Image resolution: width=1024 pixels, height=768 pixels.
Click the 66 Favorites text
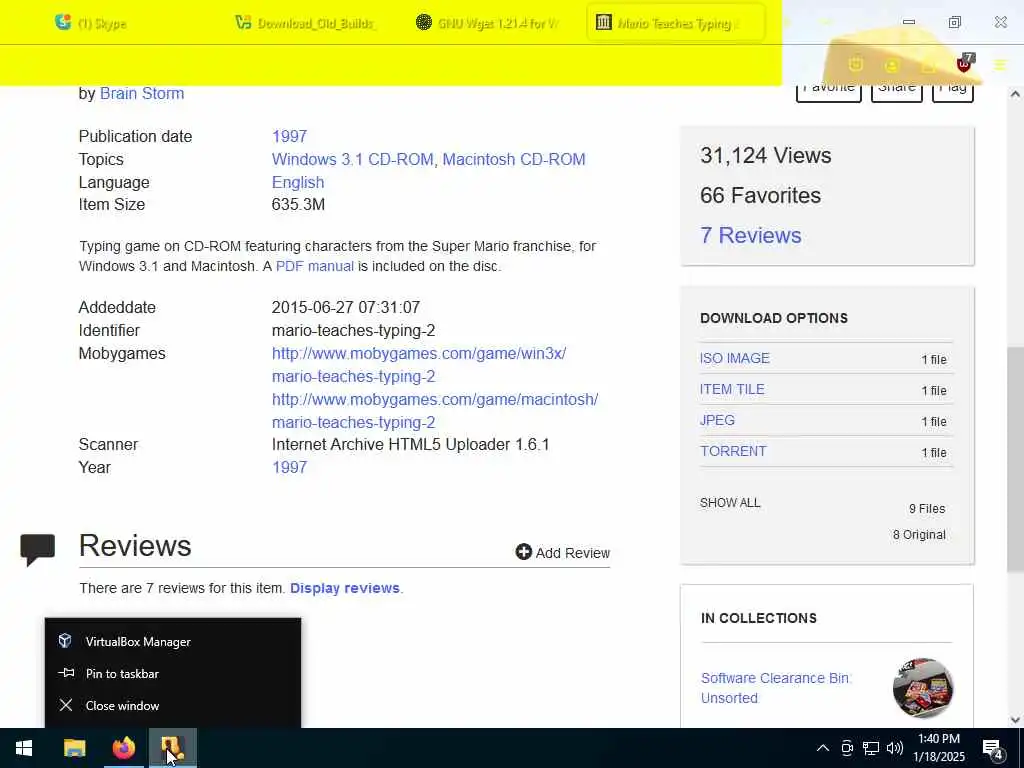[760, 195]
